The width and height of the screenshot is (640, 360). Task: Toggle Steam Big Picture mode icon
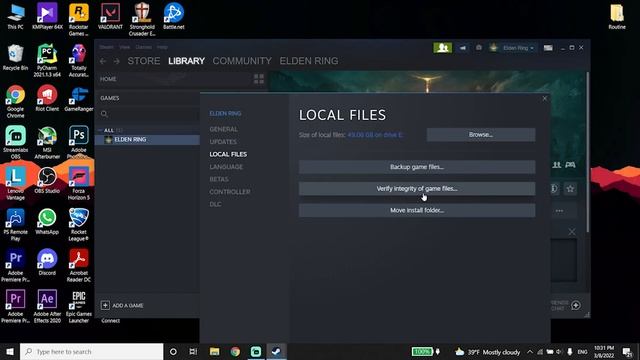[x=548, y=48]
